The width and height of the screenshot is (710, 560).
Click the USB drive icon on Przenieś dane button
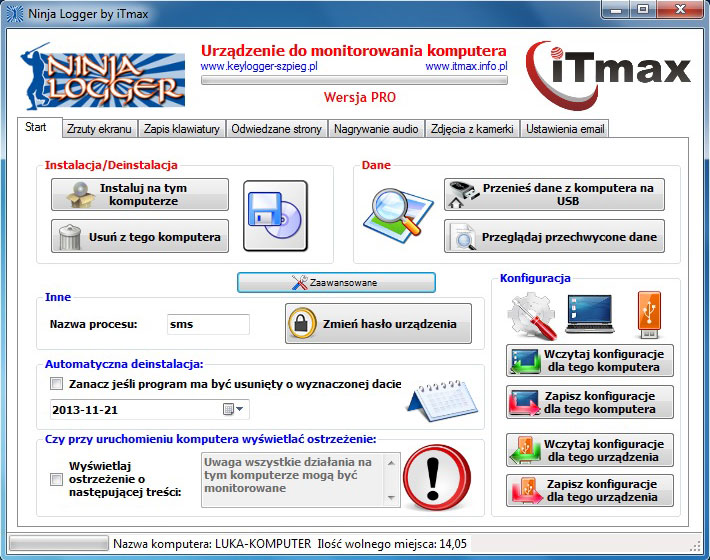463,195
